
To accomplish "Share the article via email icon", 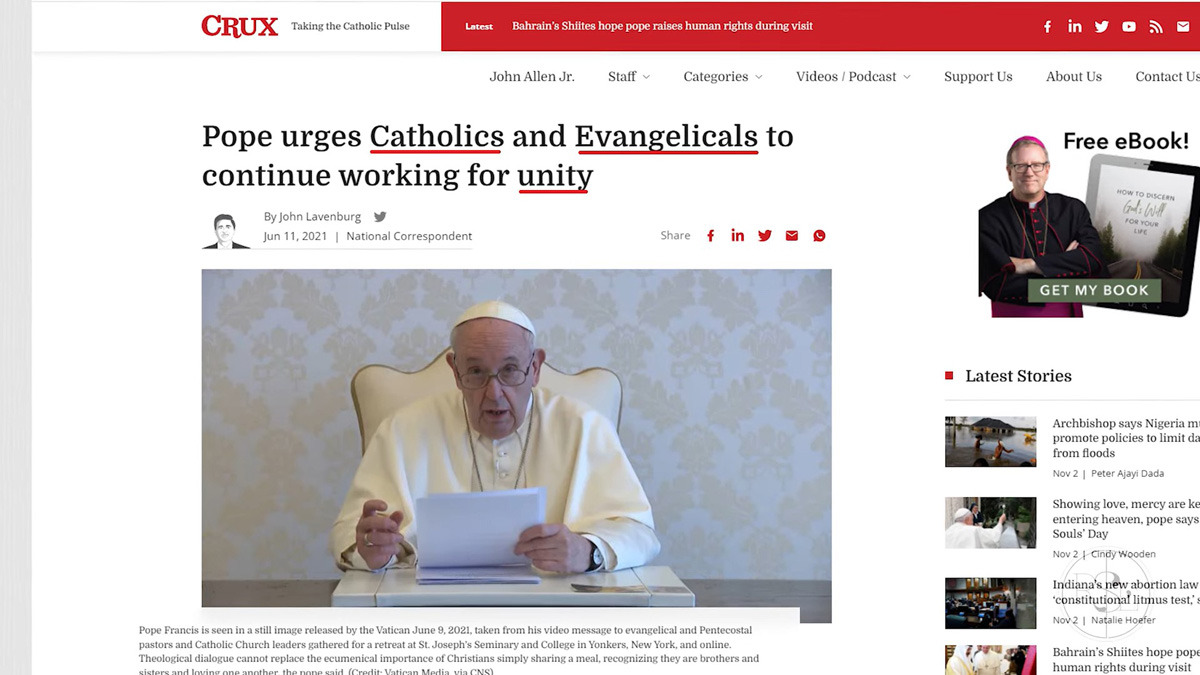I will tap(792, 236).
